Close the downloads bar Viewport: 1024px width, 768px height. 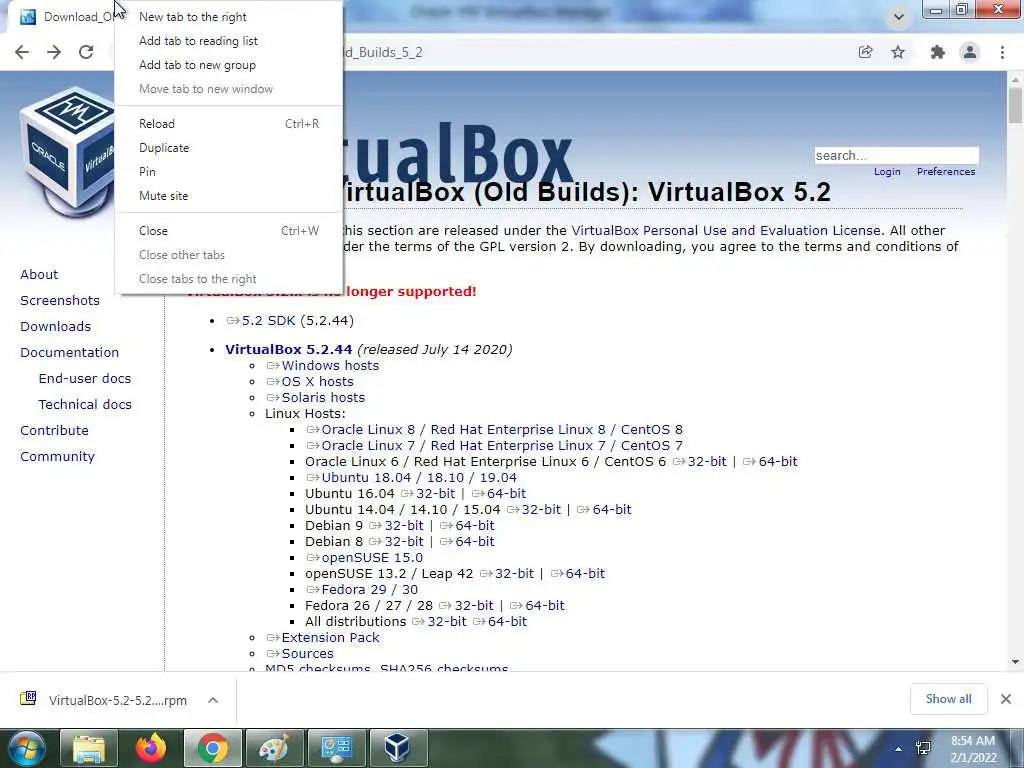[1006, 699]
